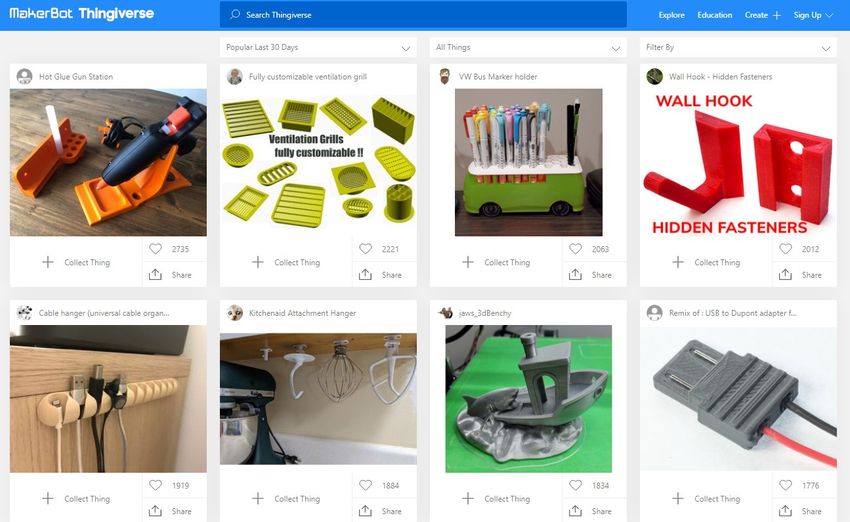This screenshot has width=850, height=522.
Task: Like the jaws_3dBenchy heart icon
Action: coord(575,485)
